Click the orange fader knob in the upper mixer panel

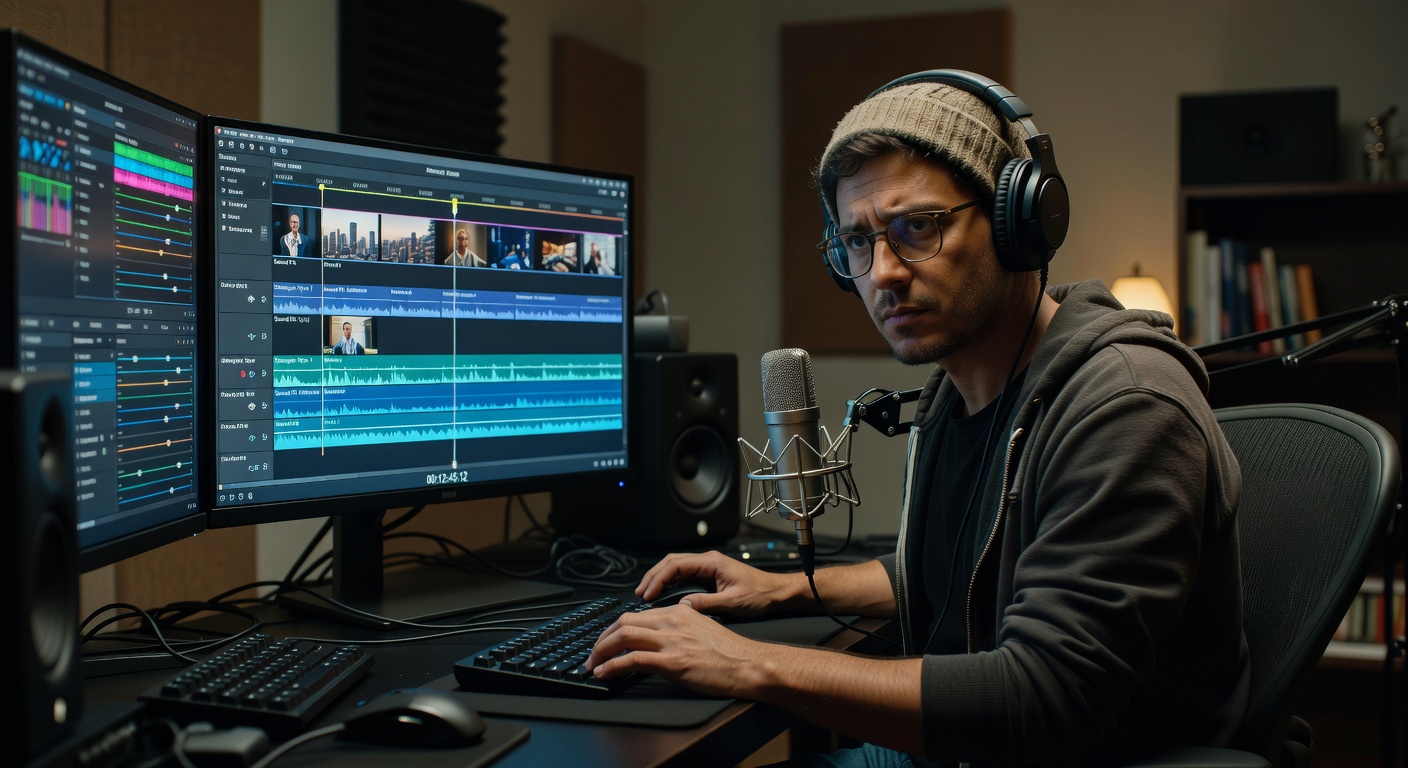tap(160, 252)
